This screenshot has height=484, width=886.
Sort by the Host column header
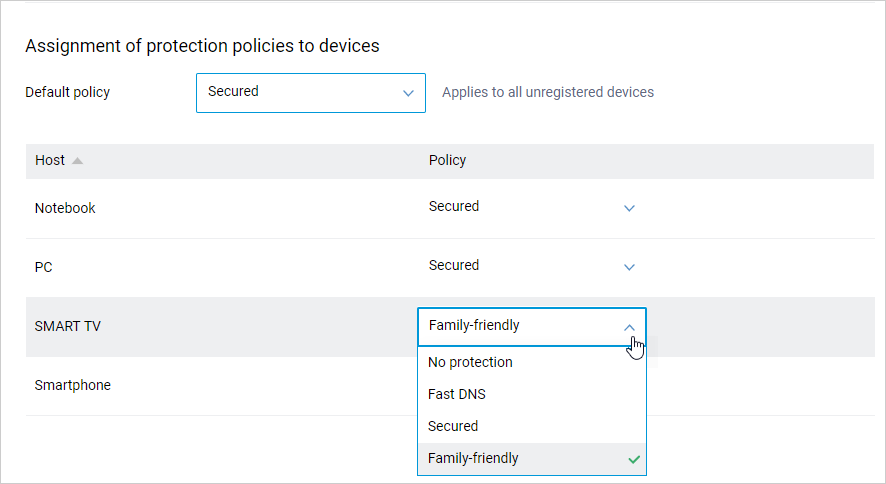pos(50,160)
